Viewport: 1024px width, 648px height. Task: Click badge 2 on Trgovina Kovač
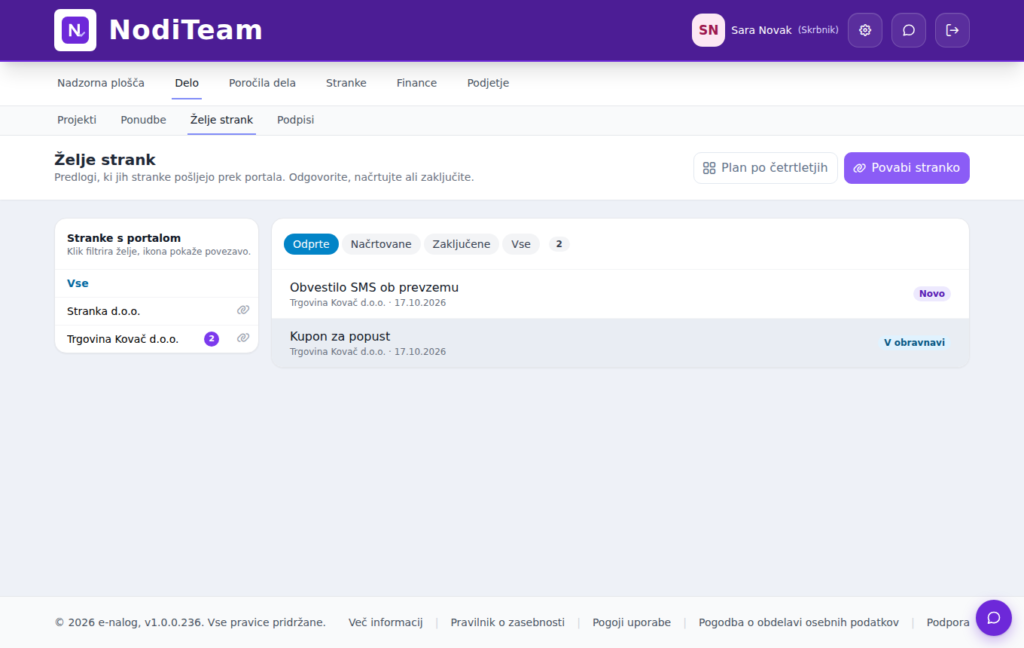pyautogui.click(x=212, y=339)
